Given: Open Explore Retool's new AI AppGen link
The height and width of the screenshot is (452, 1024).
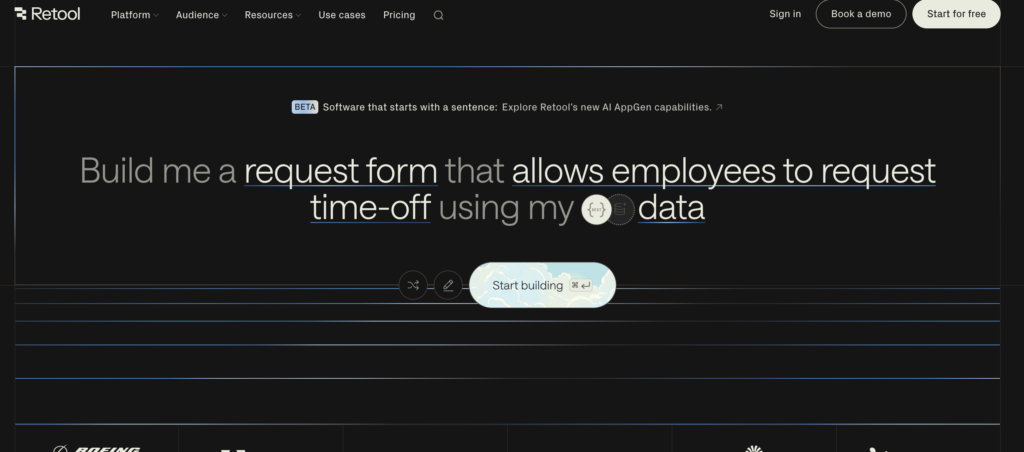Looking at the screenshot, I should point(606,107).
